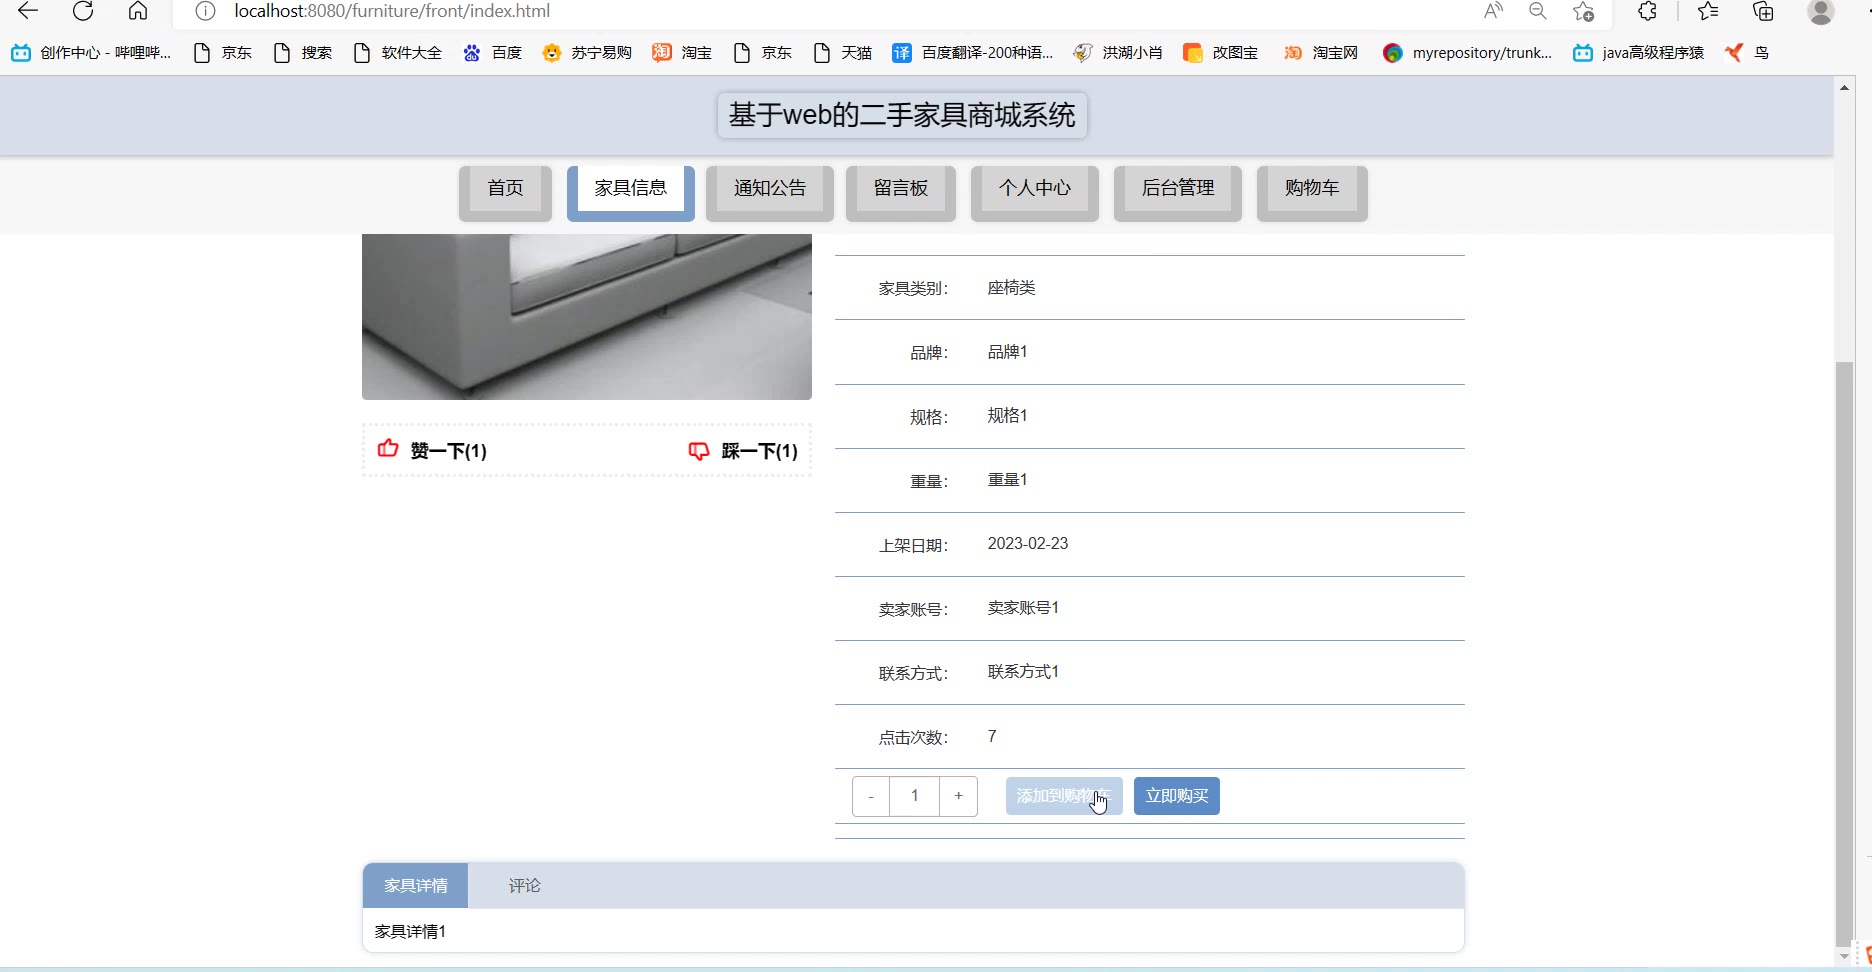
Task: Open the zoom magnifier icon in address bar
Action: (1538, 11)
